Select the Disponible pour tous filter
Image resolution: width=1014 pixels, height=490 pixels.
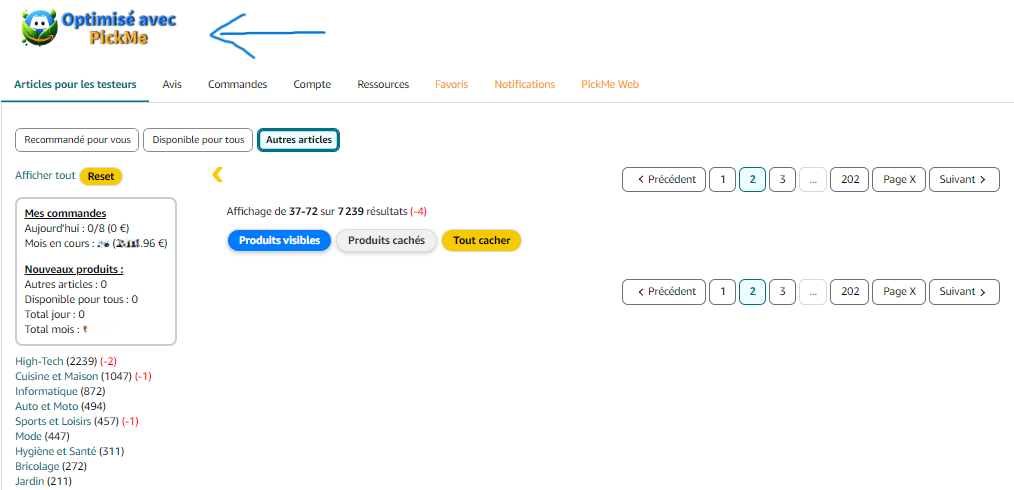click(x=198, y=140)
